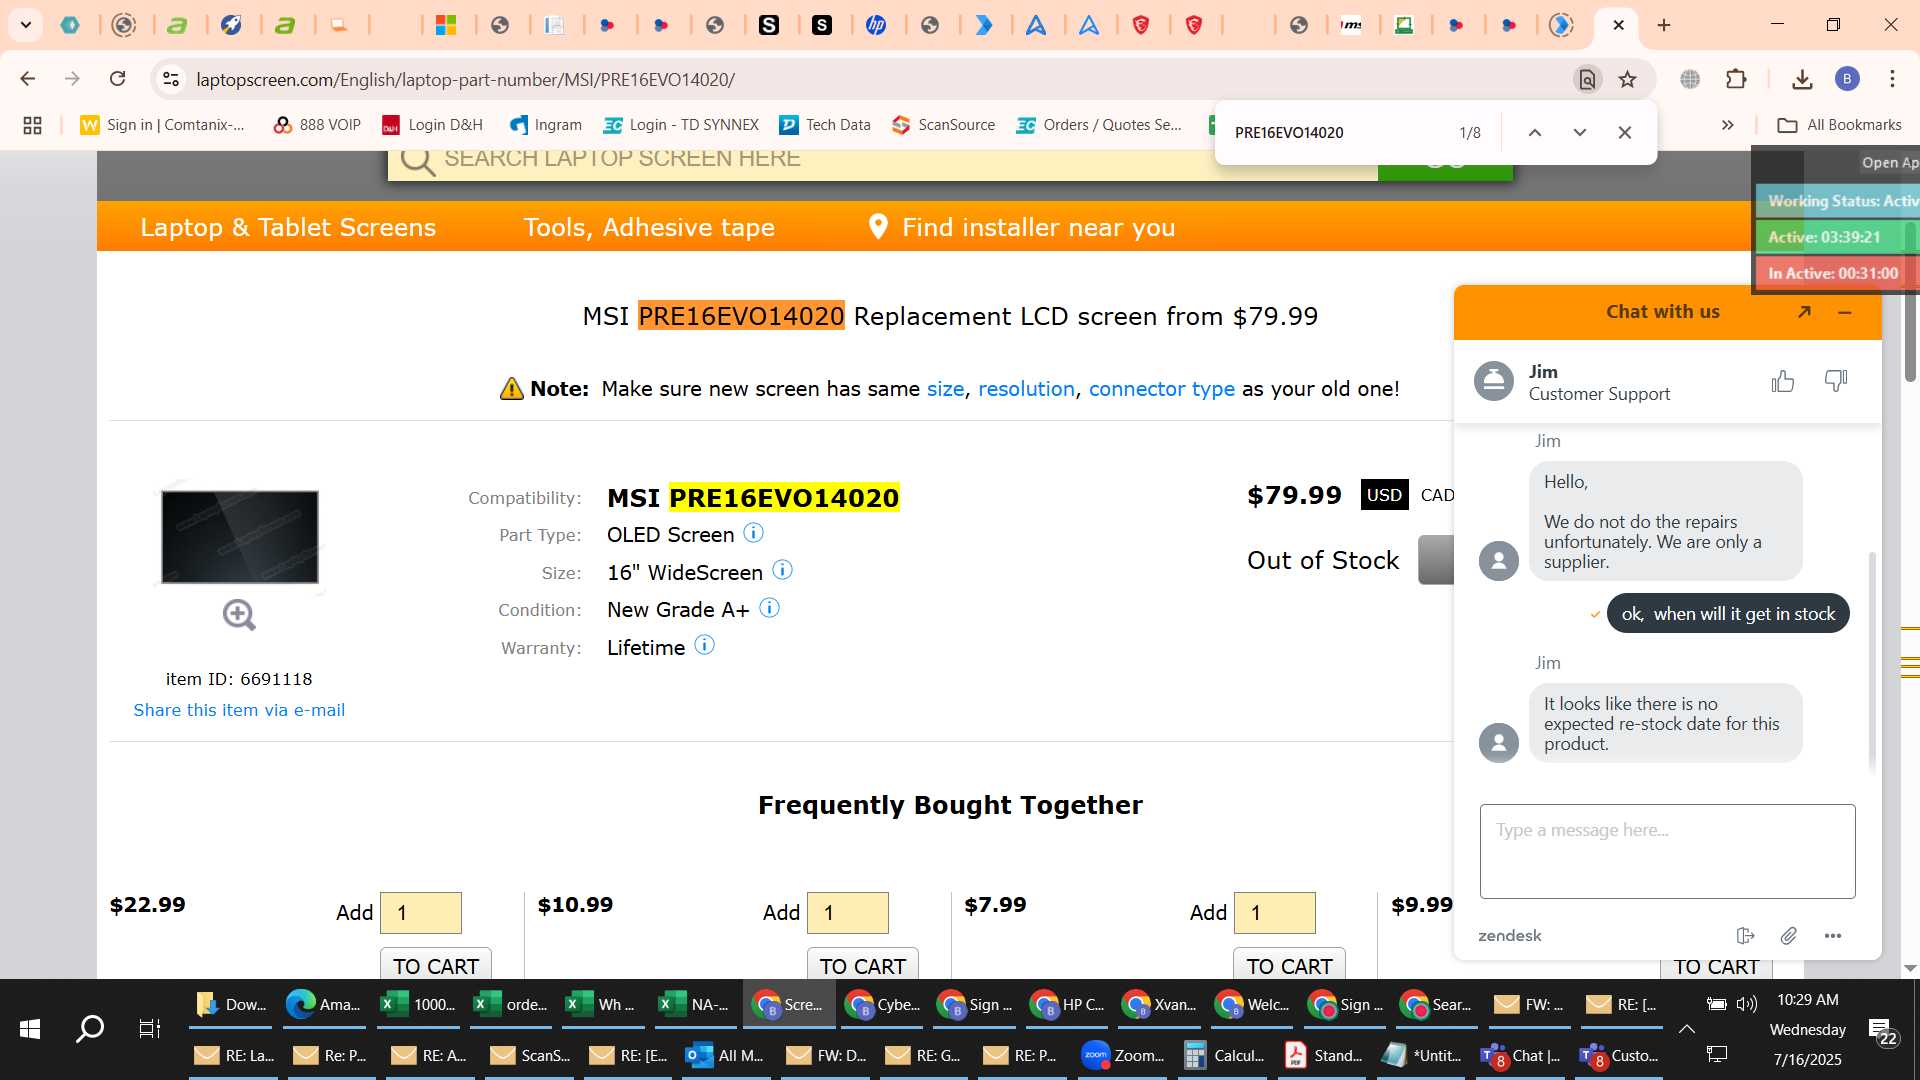Click the thumbs down rating icon

point(1836,381)
